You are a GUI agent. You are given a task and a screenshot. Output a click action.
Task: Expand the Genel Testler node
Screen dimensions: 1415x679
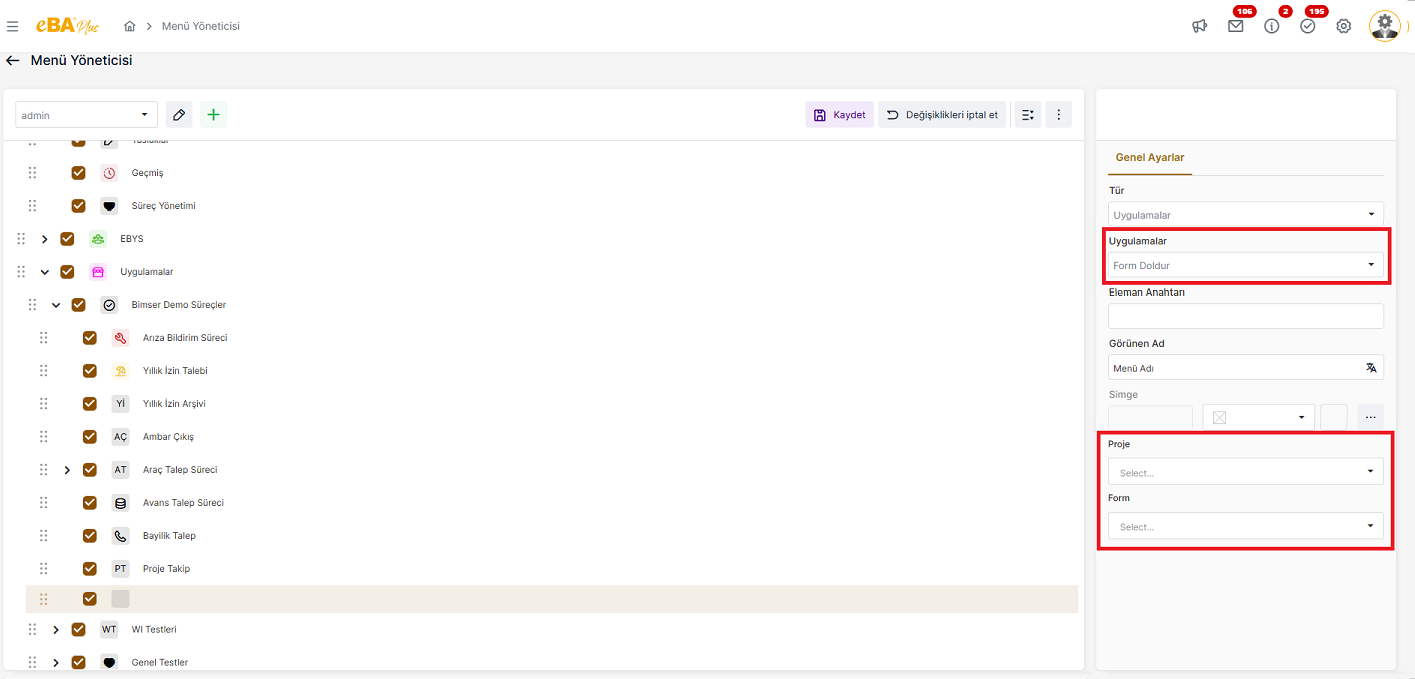click(x=56, y=663)
